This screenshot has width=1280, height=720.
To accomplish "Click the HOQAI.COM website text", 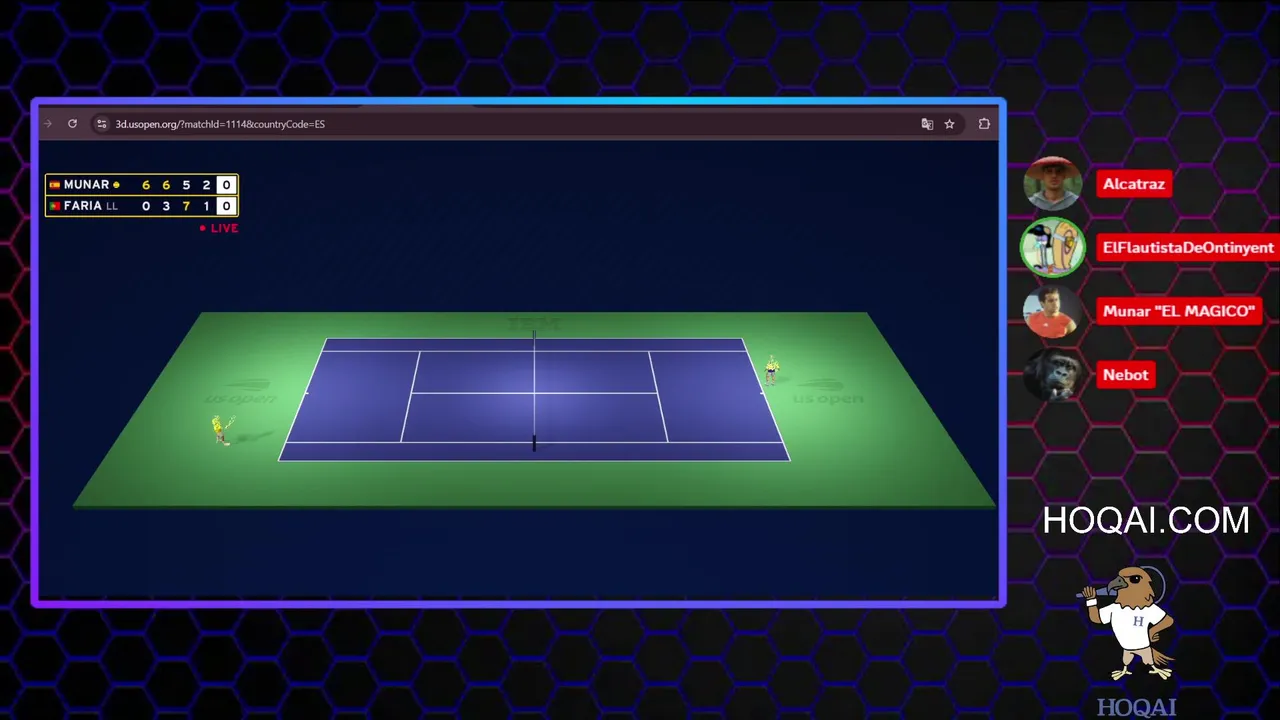I will coord(1146,520).
